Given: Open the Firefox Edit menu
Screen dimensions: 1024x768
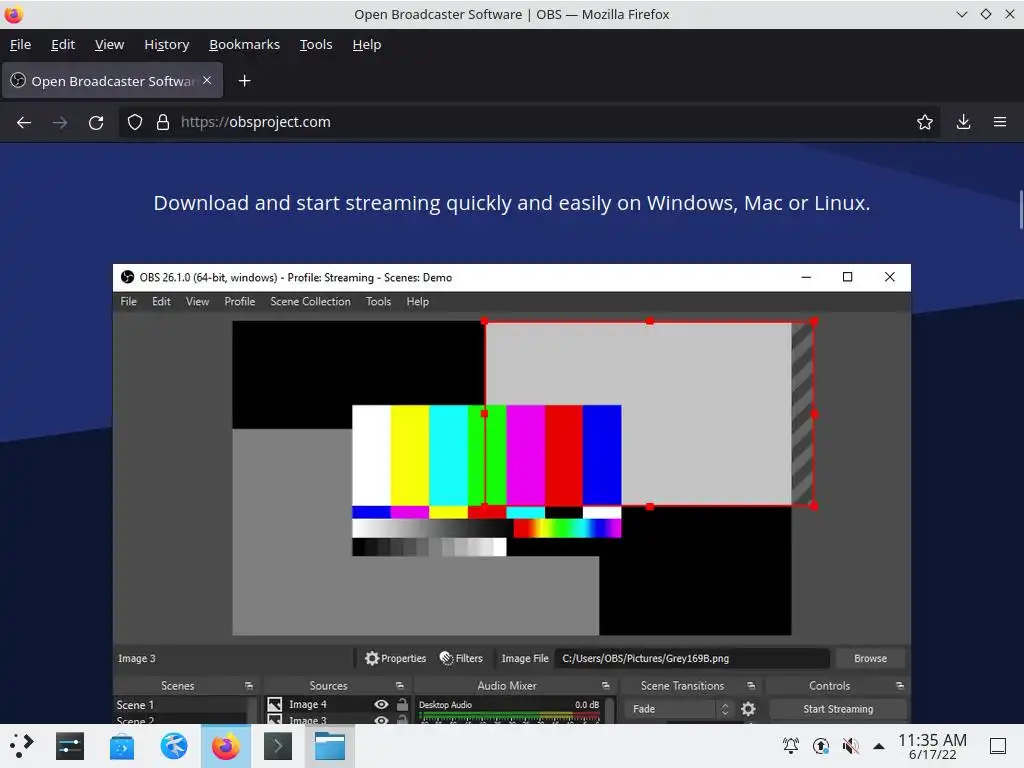Looking at the screenshot, I should coord(63,44).
